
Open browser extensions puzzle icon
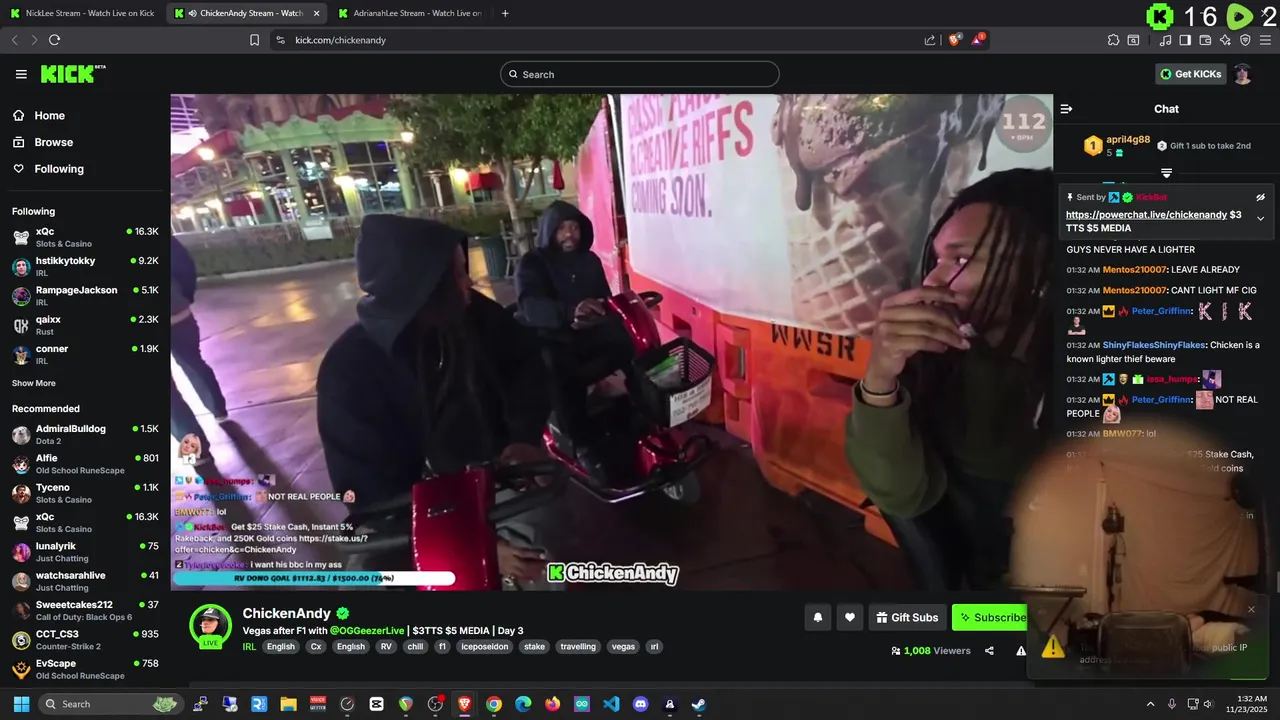pyautogui.click(x=1113, y=40)
